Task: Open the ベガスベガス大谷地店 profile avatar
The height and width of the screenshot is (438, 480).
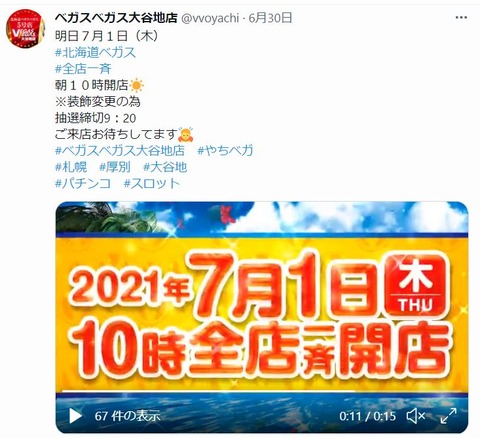Action: [25, 28]
